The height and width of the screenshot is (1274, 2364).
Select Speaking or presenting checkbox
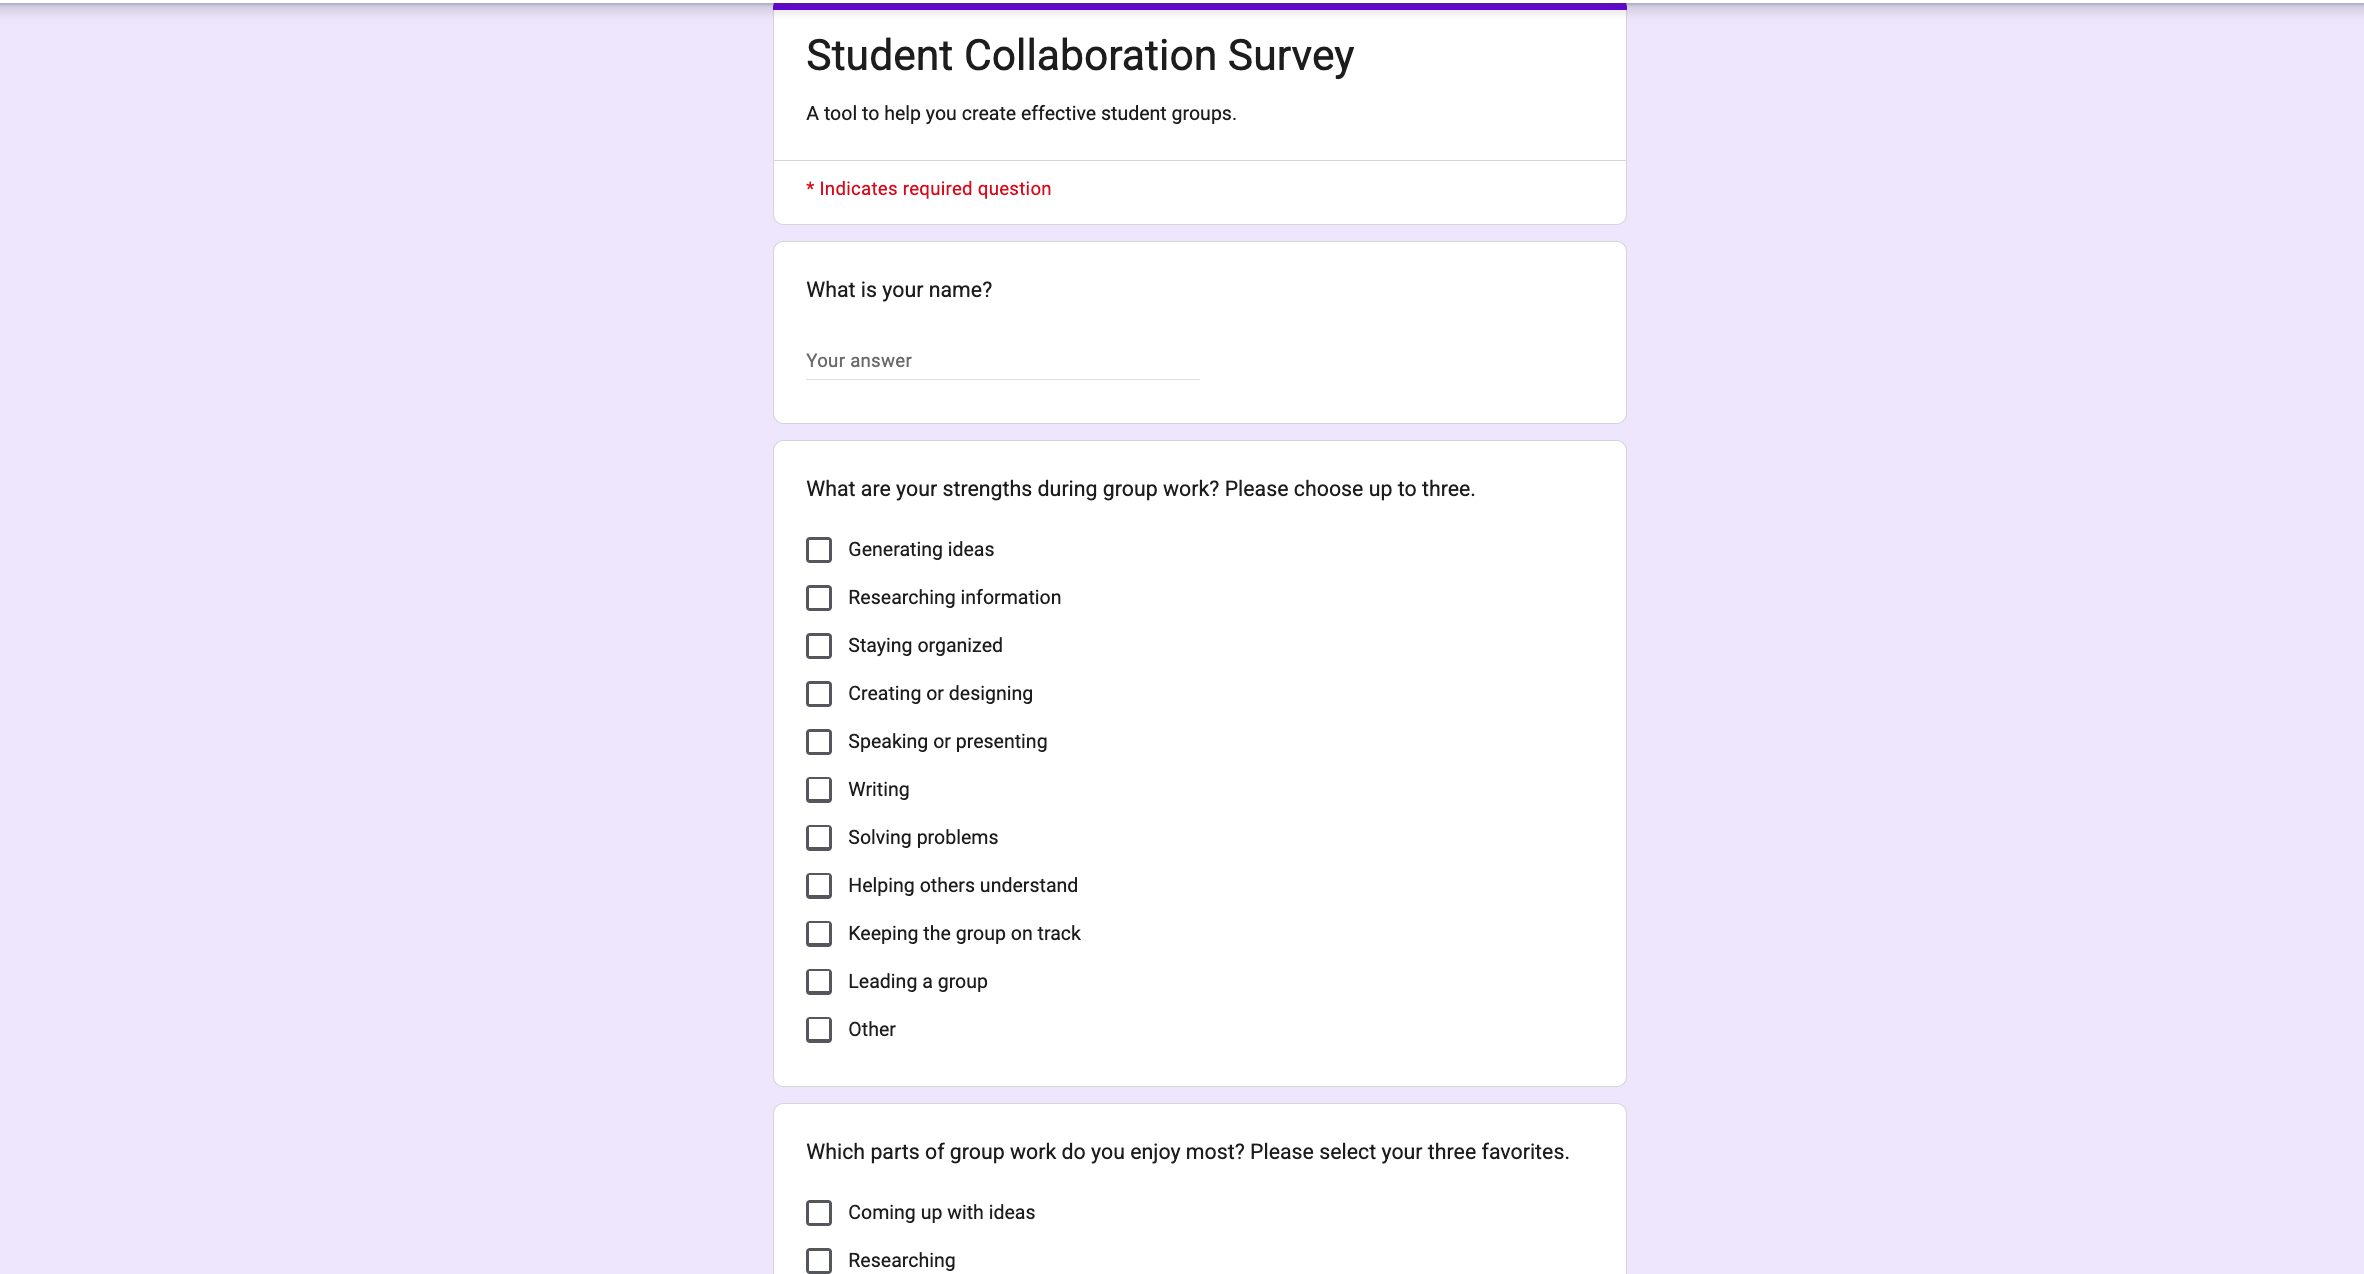819,742
